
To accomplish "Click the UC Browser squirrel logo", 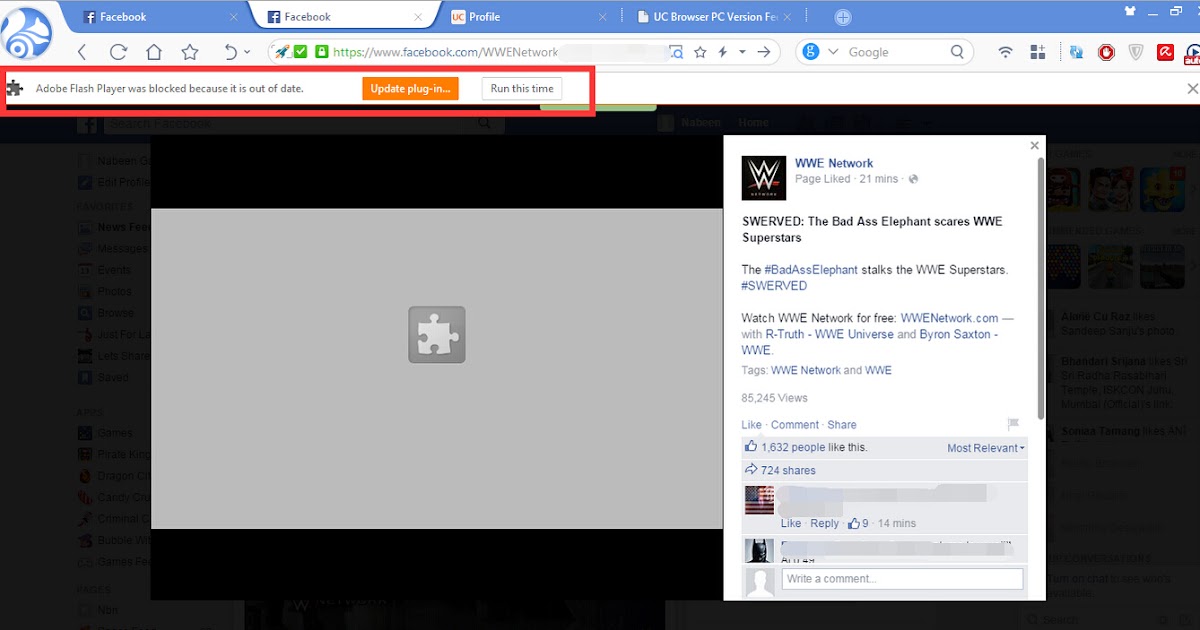I will [x=26, y=32].
